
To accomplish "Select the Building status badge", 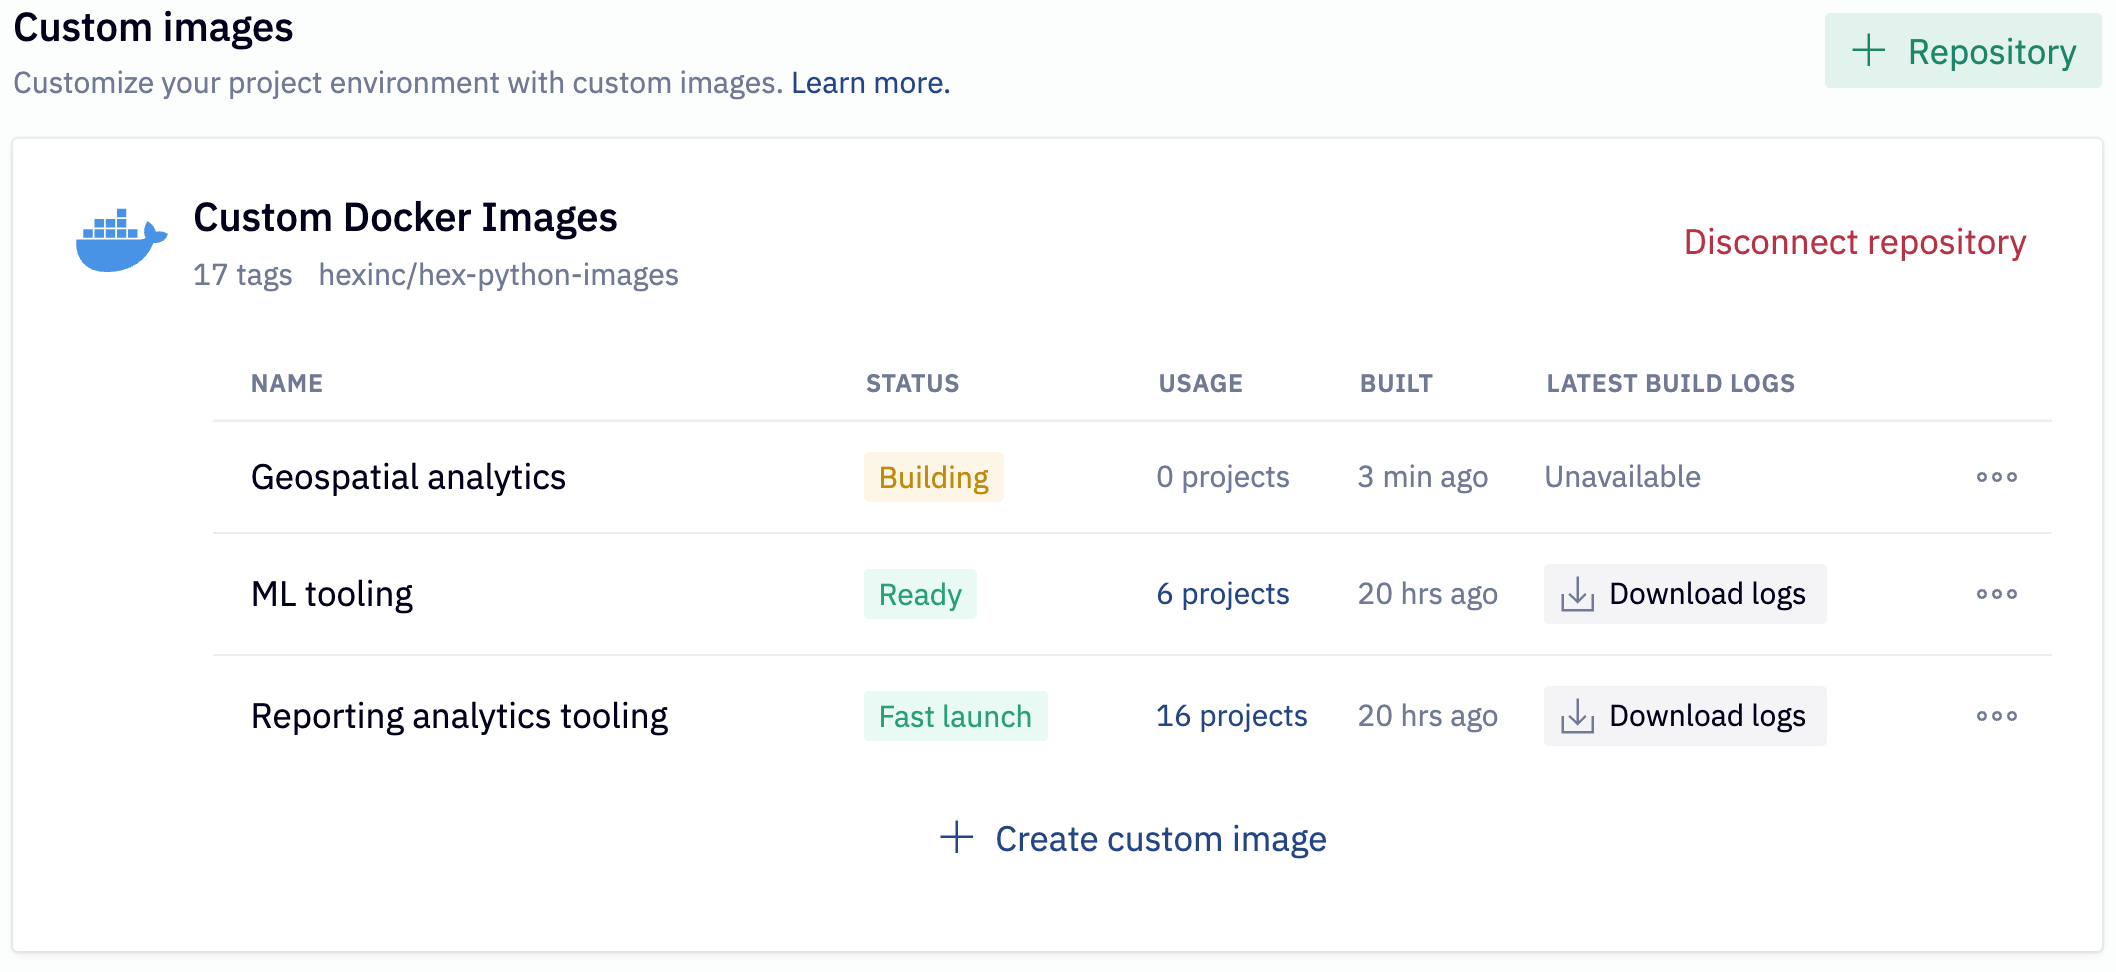I will click(x=933, y=477).
